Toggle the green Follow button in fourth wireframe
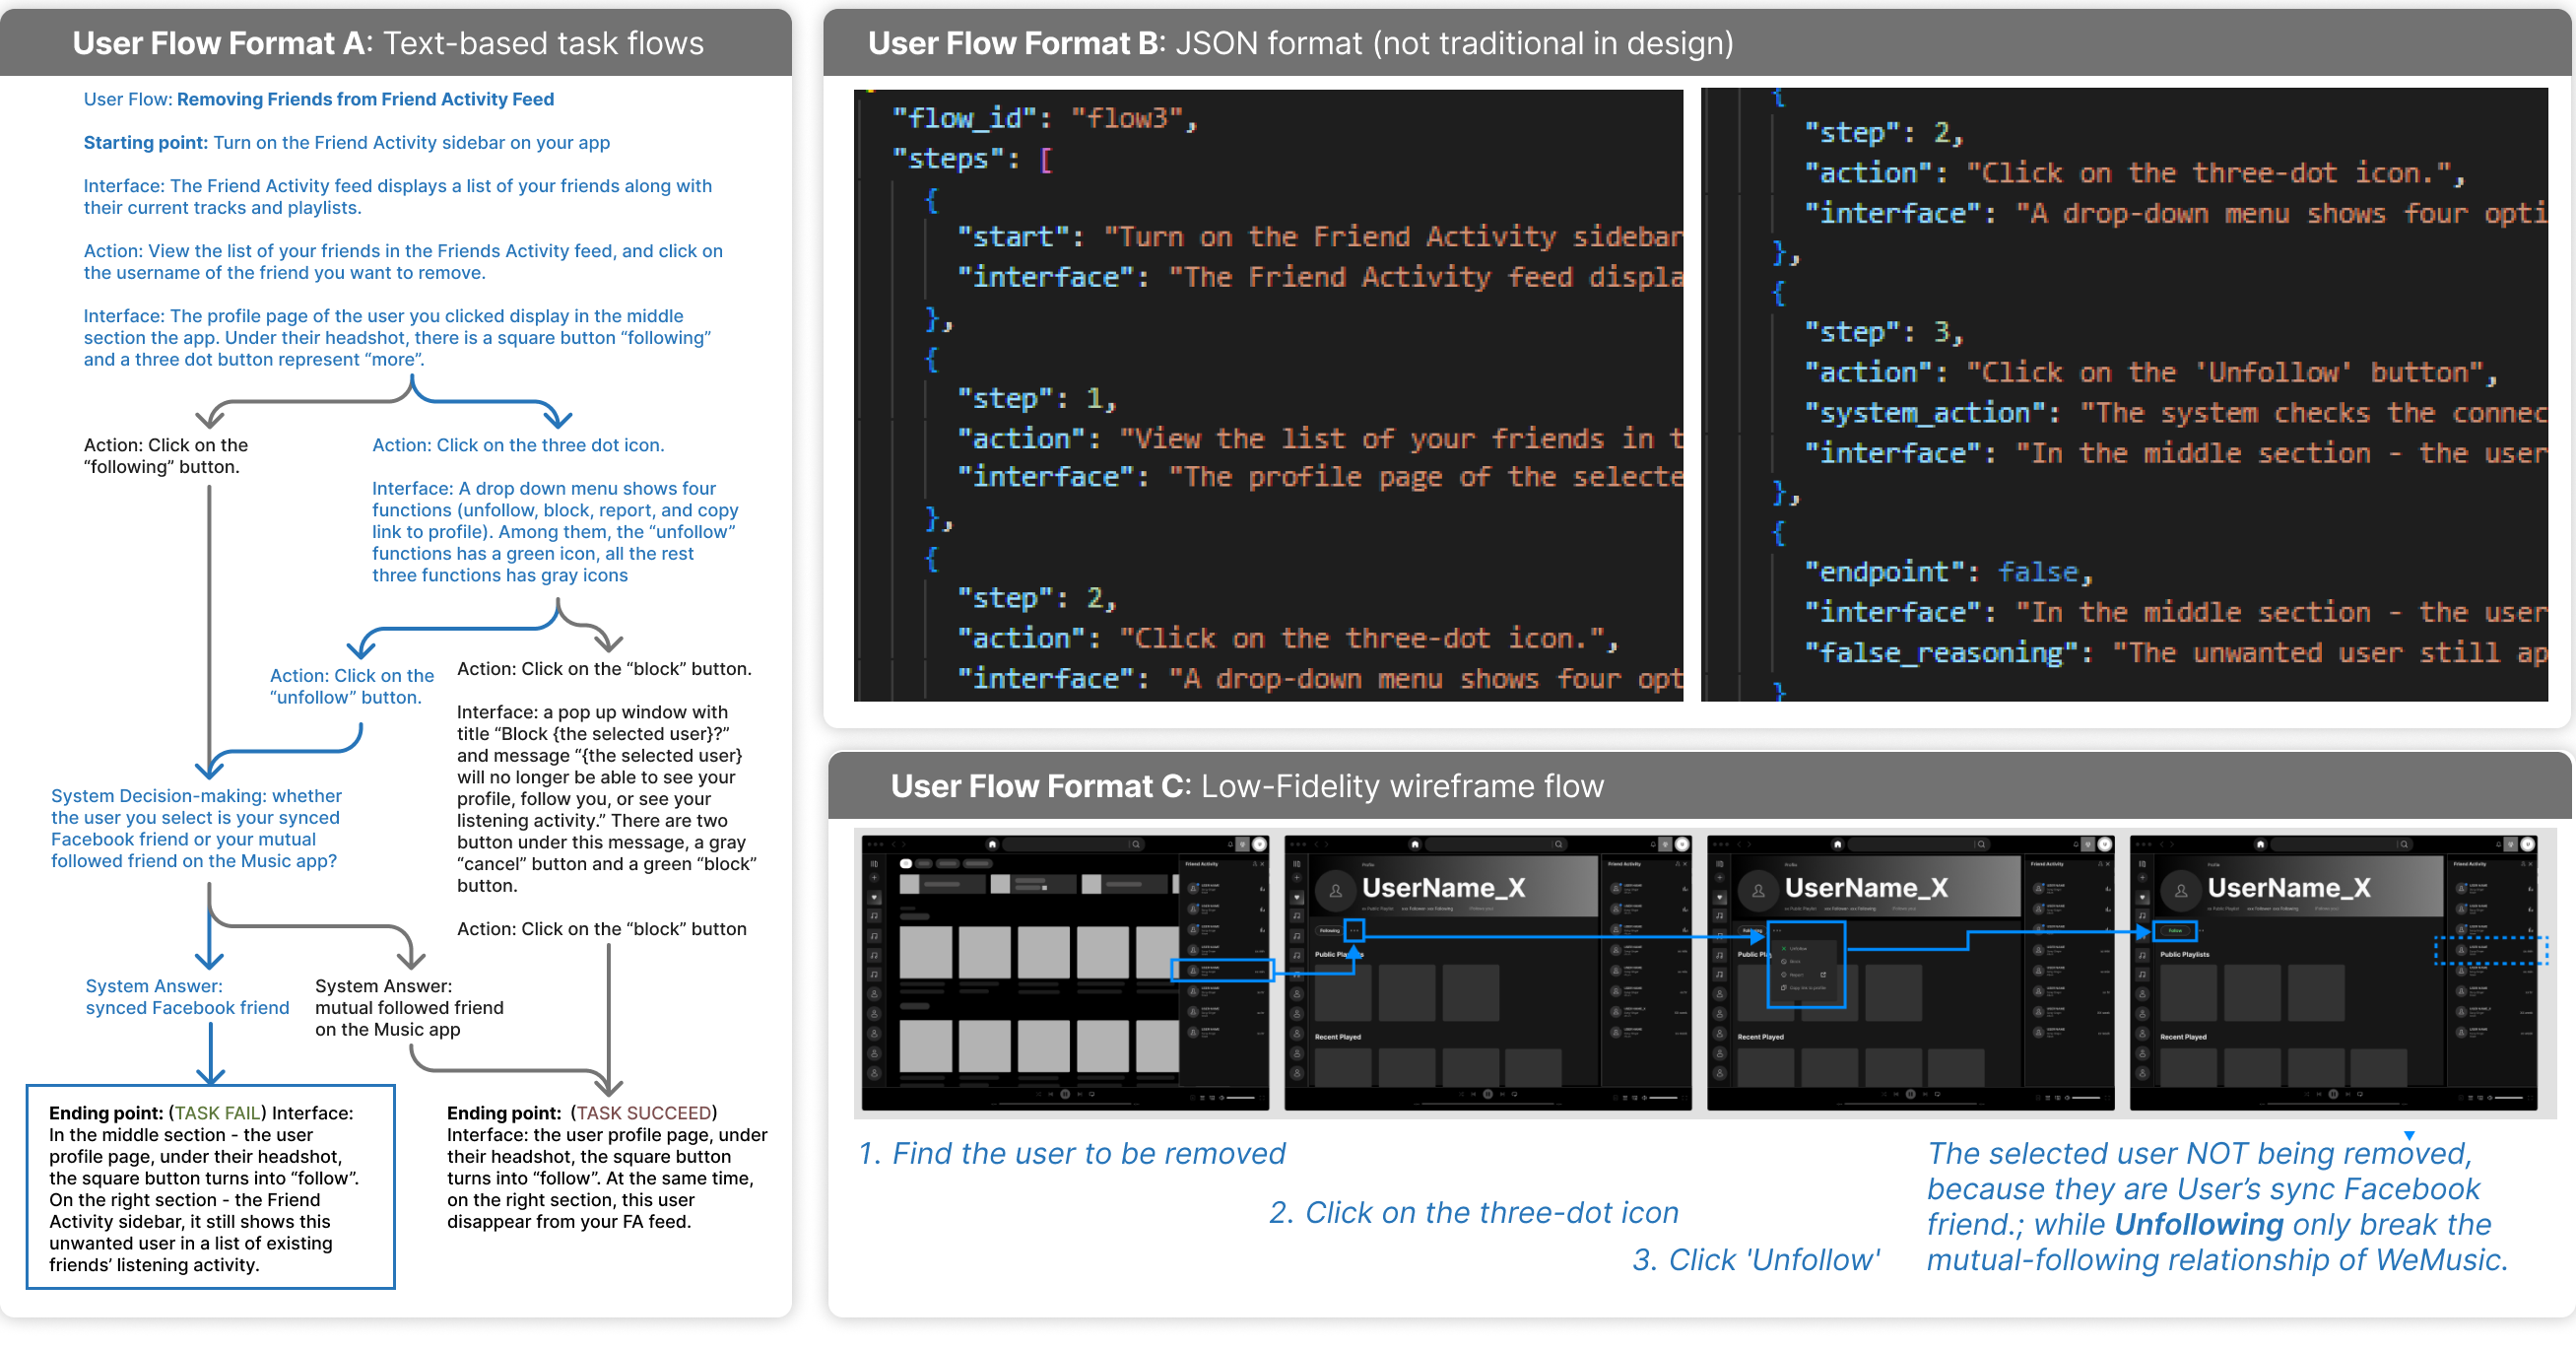2576x1349 pixels. tap(2176, 931)
